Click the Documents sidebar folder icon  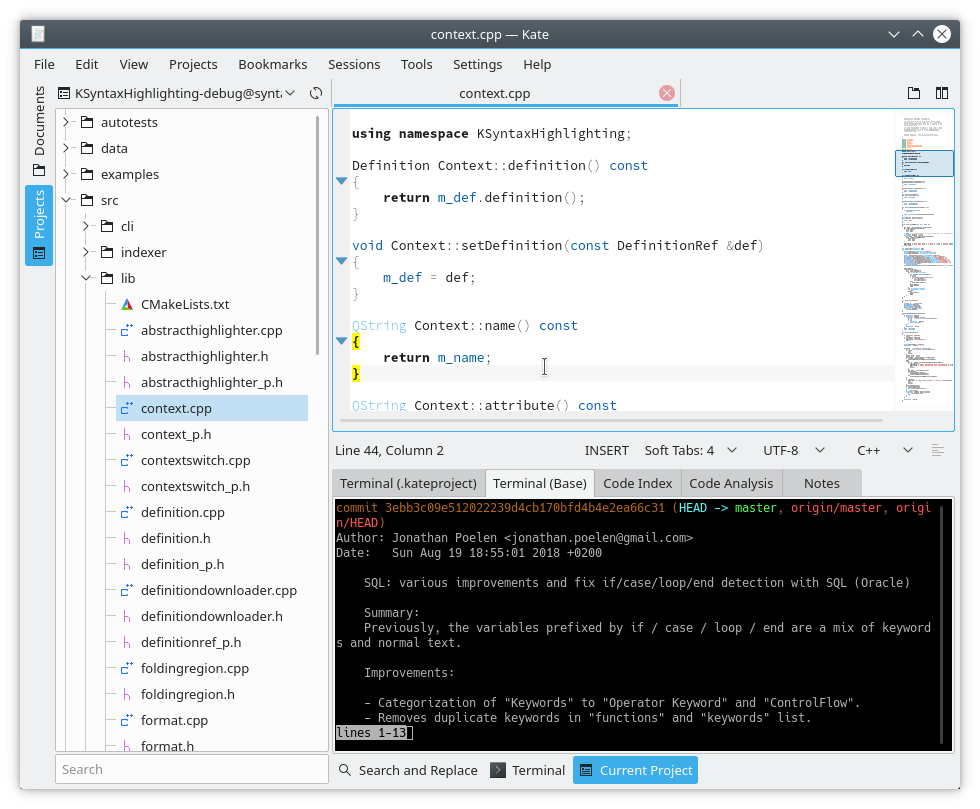point(39,170)
